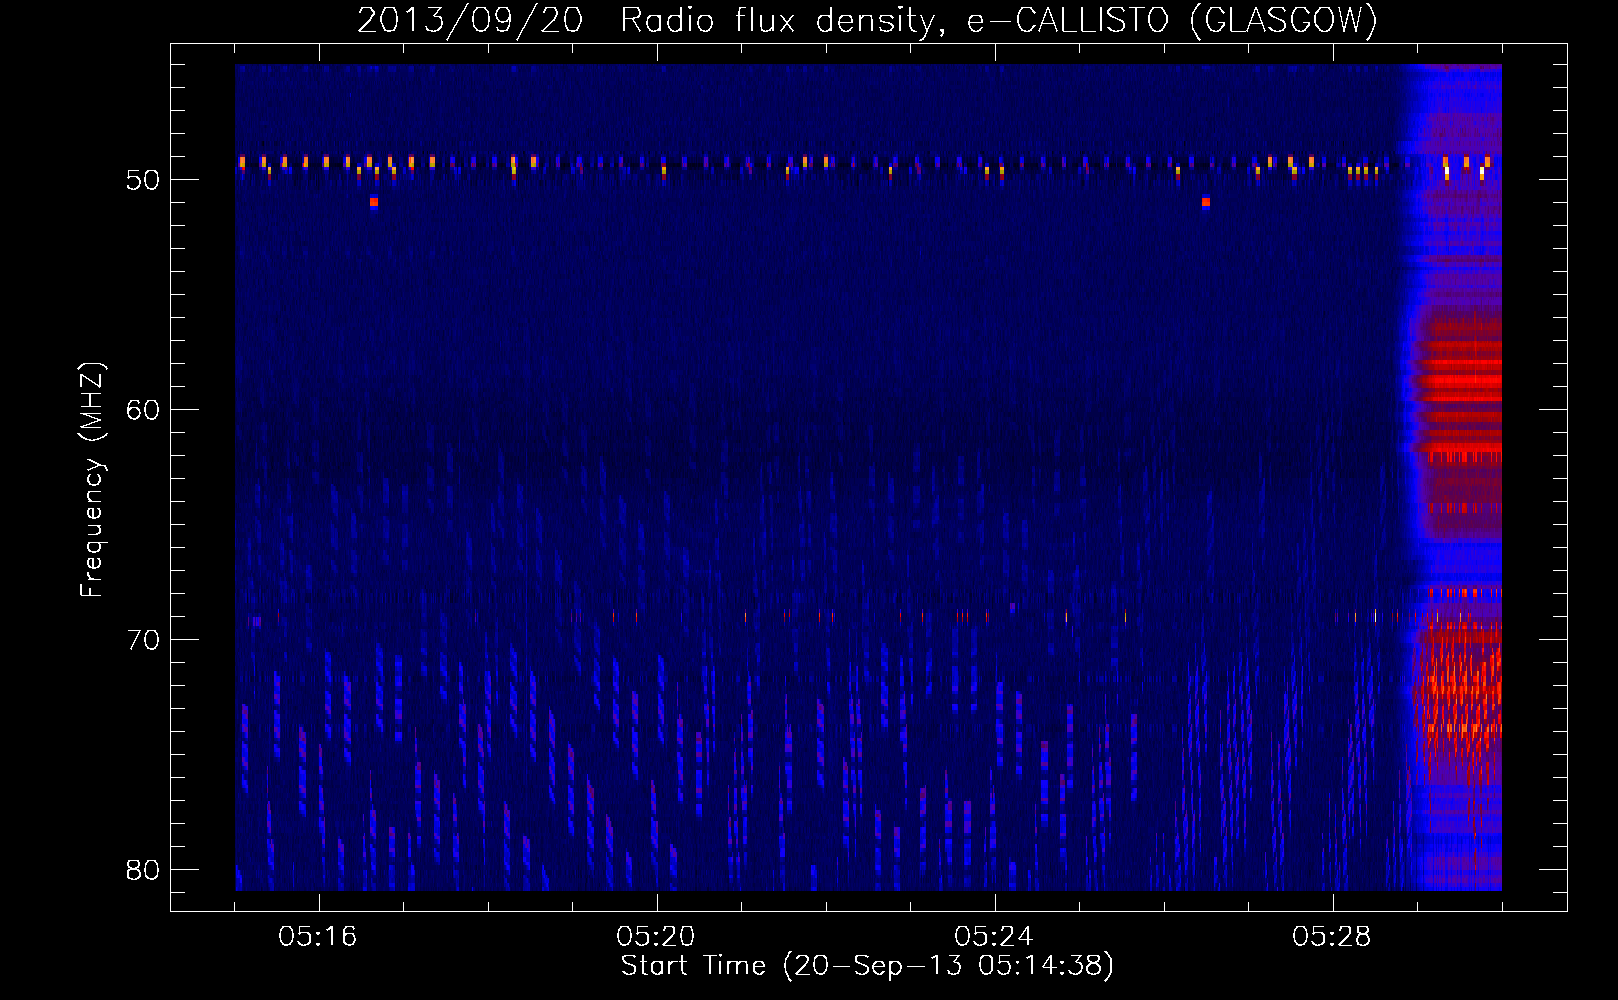Click the 'Start Time (20-Sep-13 05:14:38)' axis label
This screenshot has width=1618, height=1000.
(x=867, y=966)
